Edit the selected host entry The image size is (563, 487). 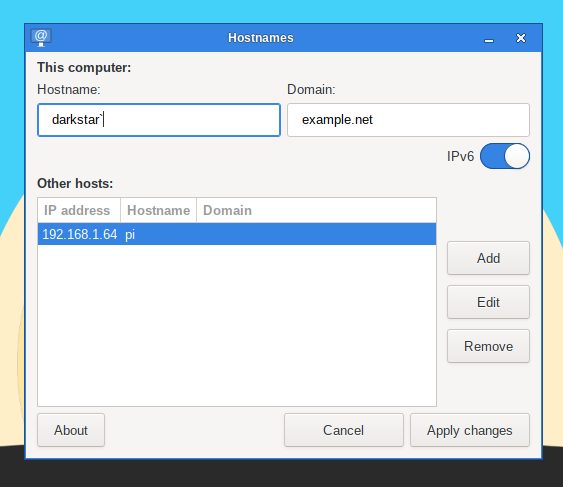pyautogui.click(x=488, y=302)
